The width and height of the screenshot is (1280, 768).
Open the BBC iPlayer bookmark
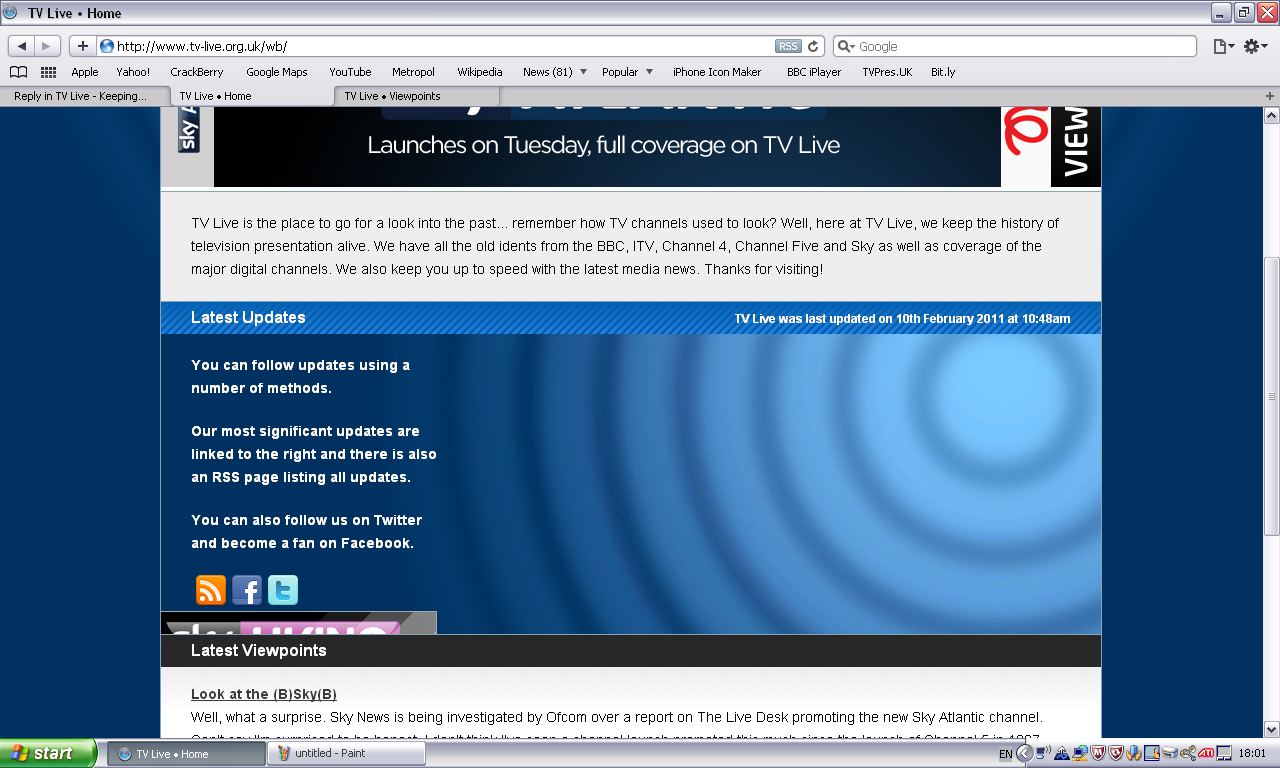pos(814,72)
